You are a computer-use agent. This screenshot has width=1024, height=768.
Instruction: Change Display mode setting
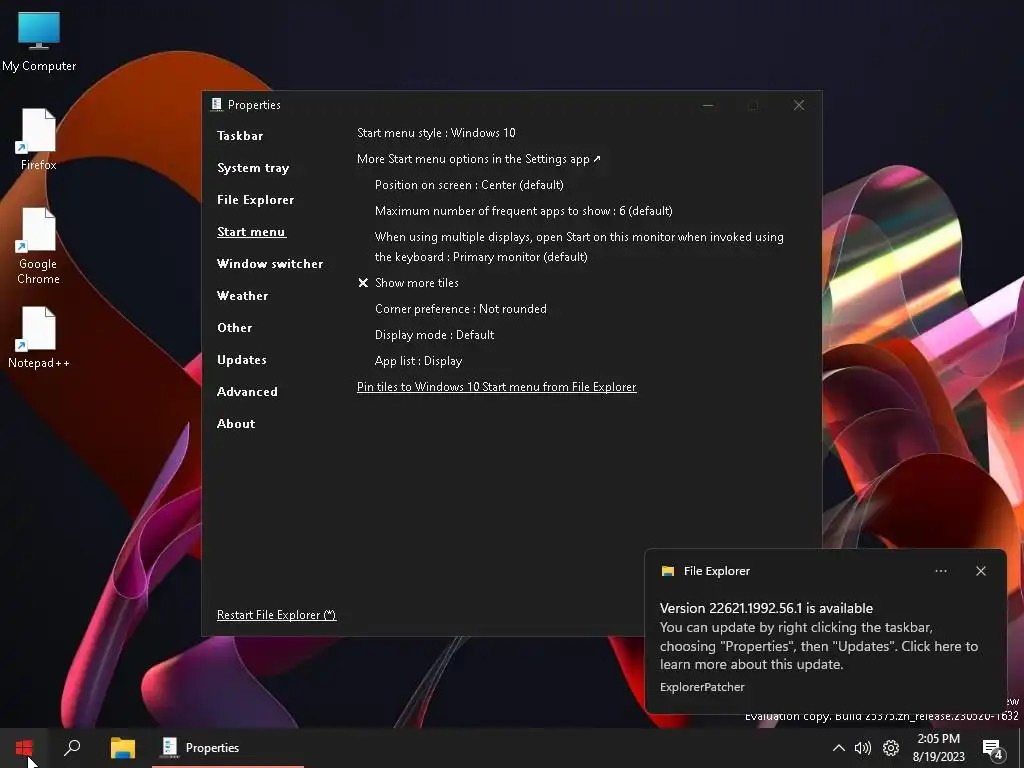click(434, 335)
